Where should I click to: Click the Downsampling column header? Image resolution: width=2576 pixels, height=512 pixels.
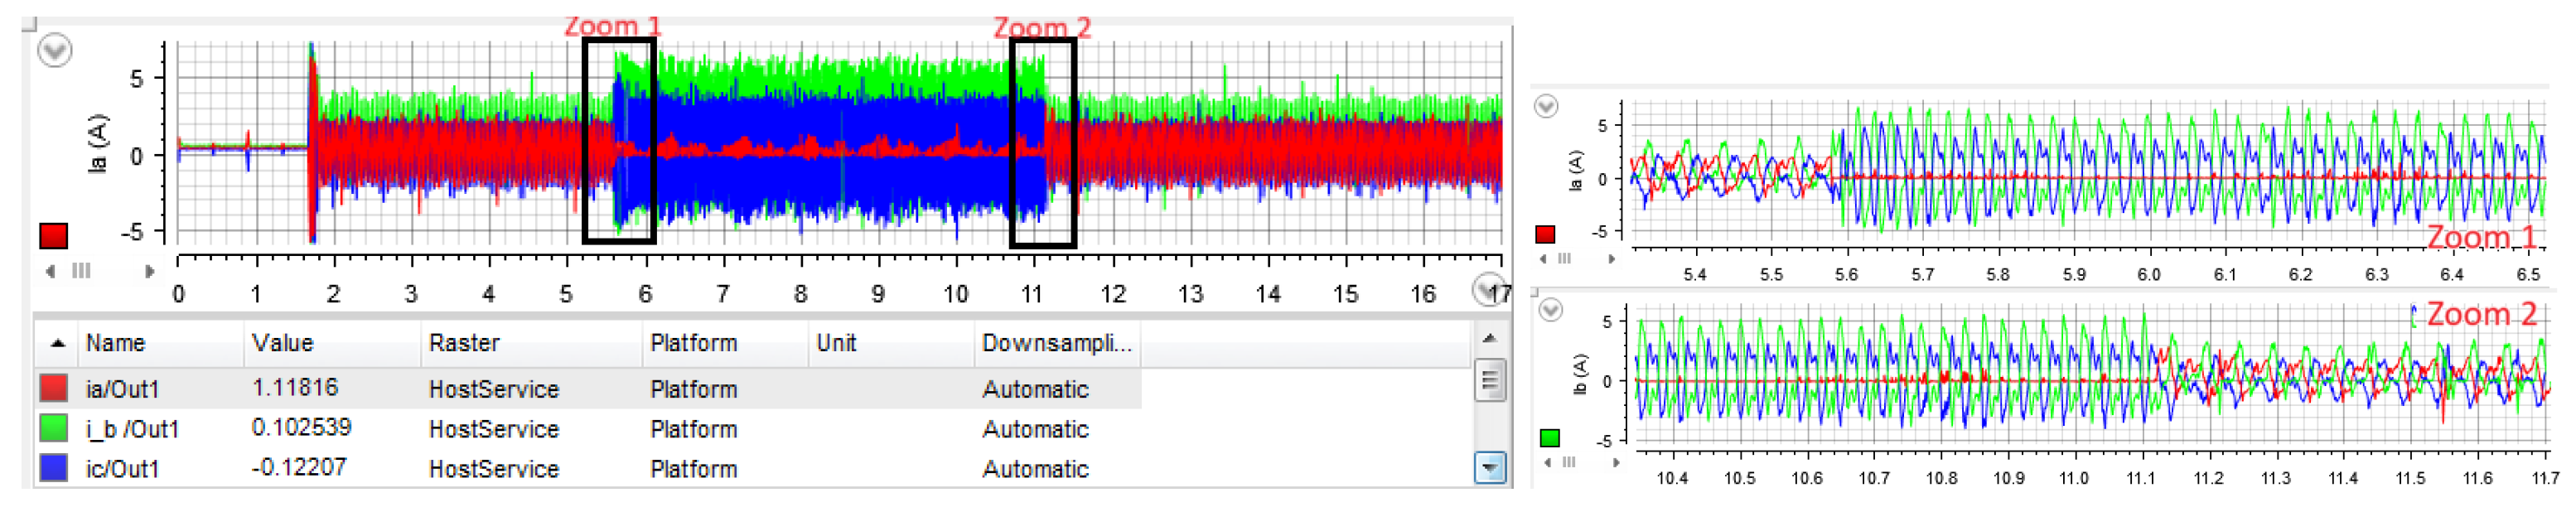tap(1055, 344)
